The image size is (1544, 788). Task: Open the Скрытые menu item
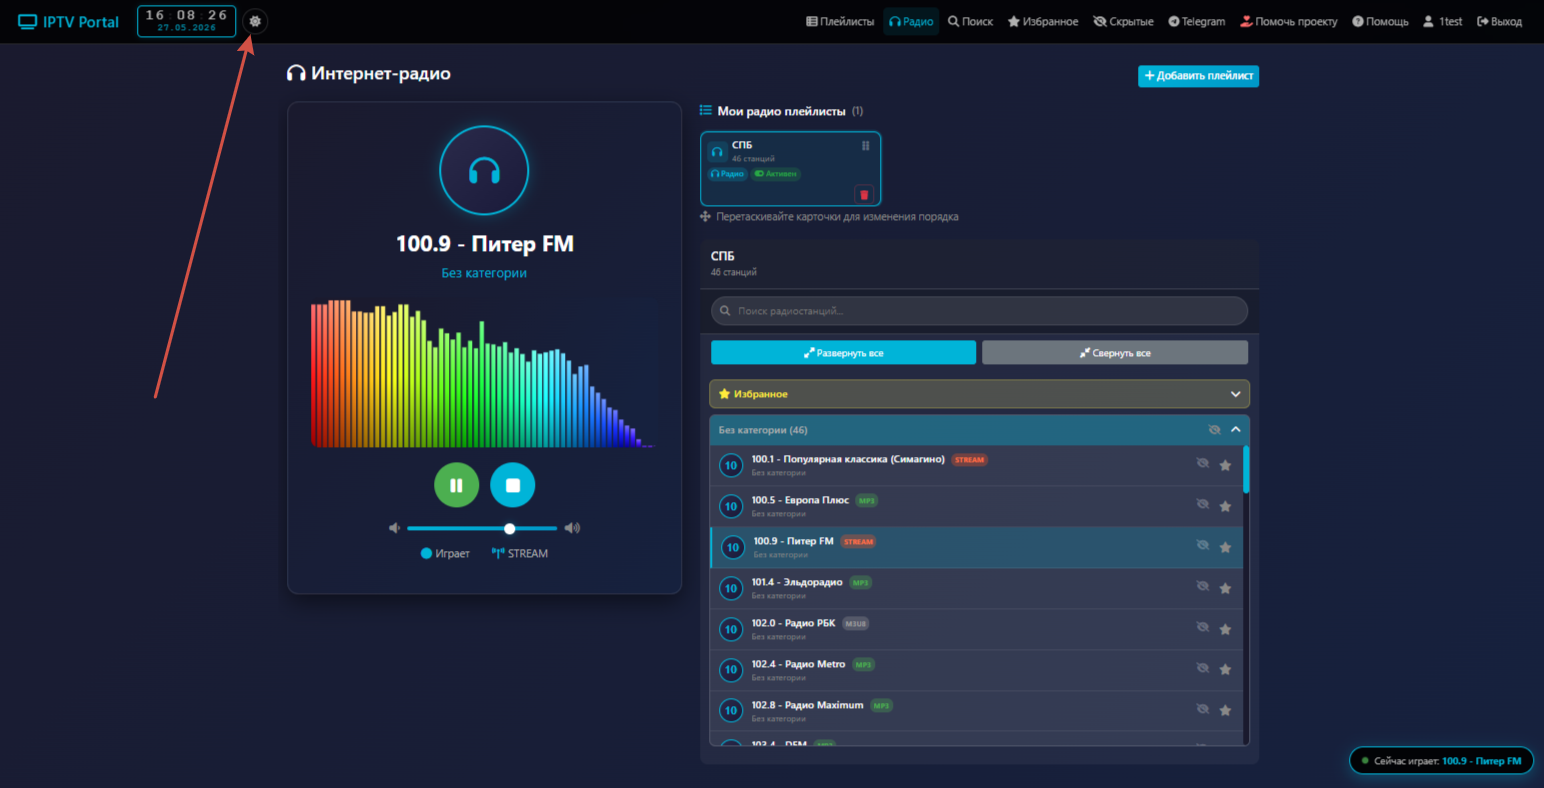1123,21
